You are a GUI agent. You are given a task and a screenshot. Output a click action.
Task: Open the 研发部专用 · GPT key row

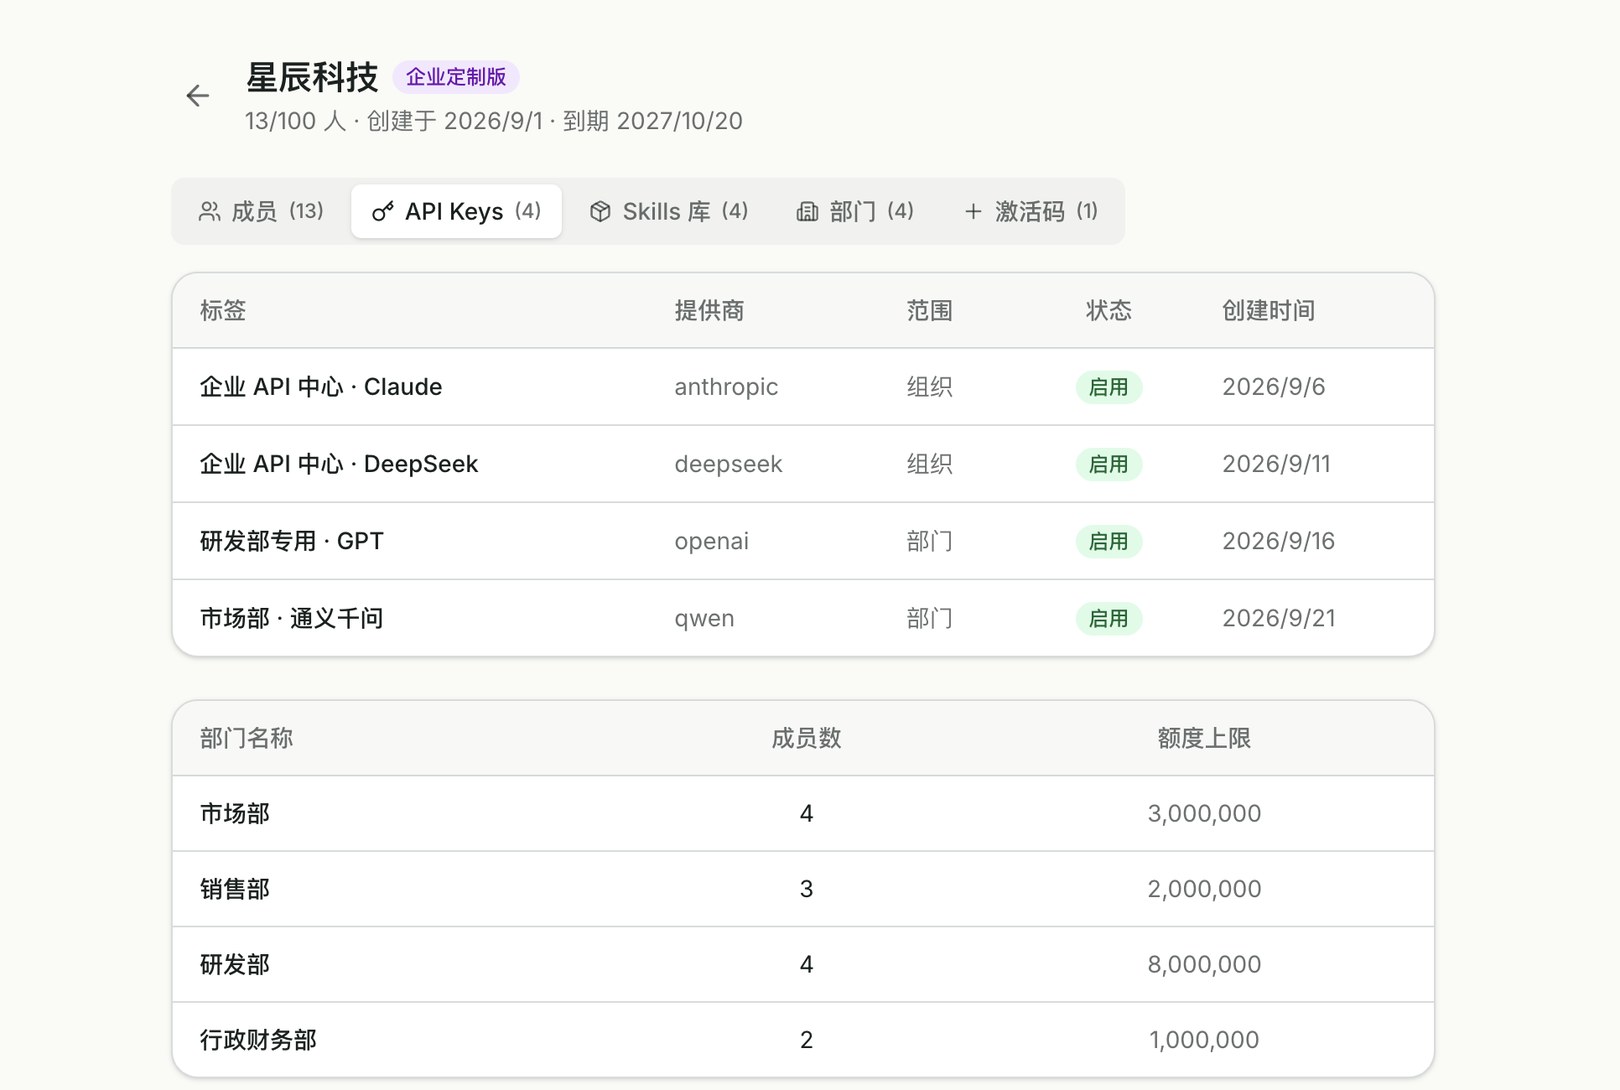803,541
